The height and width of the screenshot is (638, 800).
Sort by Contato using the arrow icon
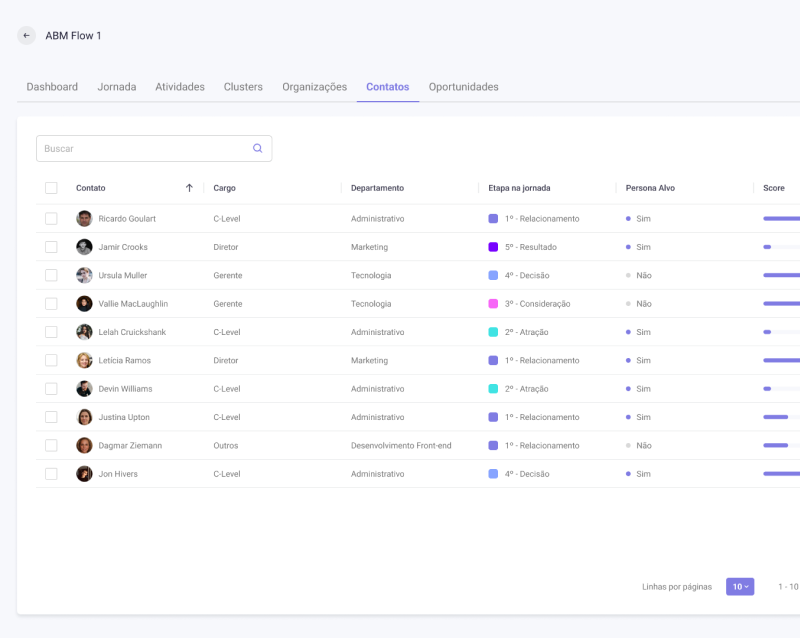(189, 188)
